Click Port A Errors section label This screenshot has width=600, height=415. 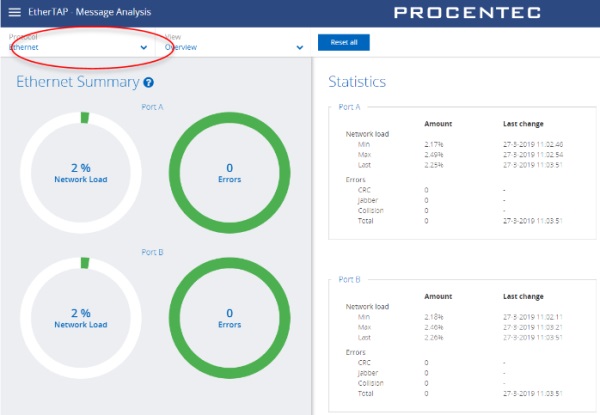pyautogui.click(x=355, y=180)
